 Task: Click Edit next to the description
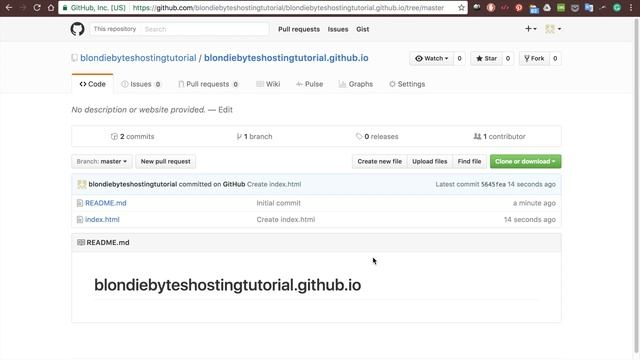coord(225,109)
